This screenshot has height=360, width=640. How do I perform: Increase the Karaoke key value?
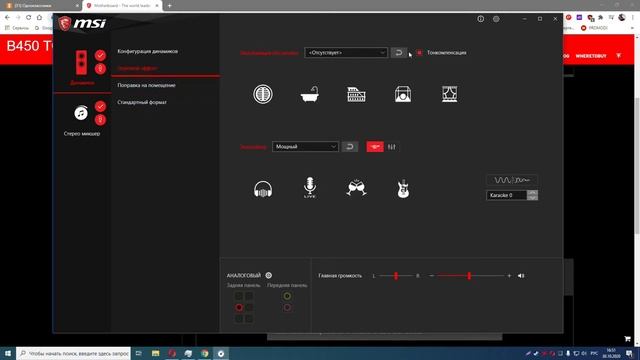pyautogui.click(x=532, y=193)
